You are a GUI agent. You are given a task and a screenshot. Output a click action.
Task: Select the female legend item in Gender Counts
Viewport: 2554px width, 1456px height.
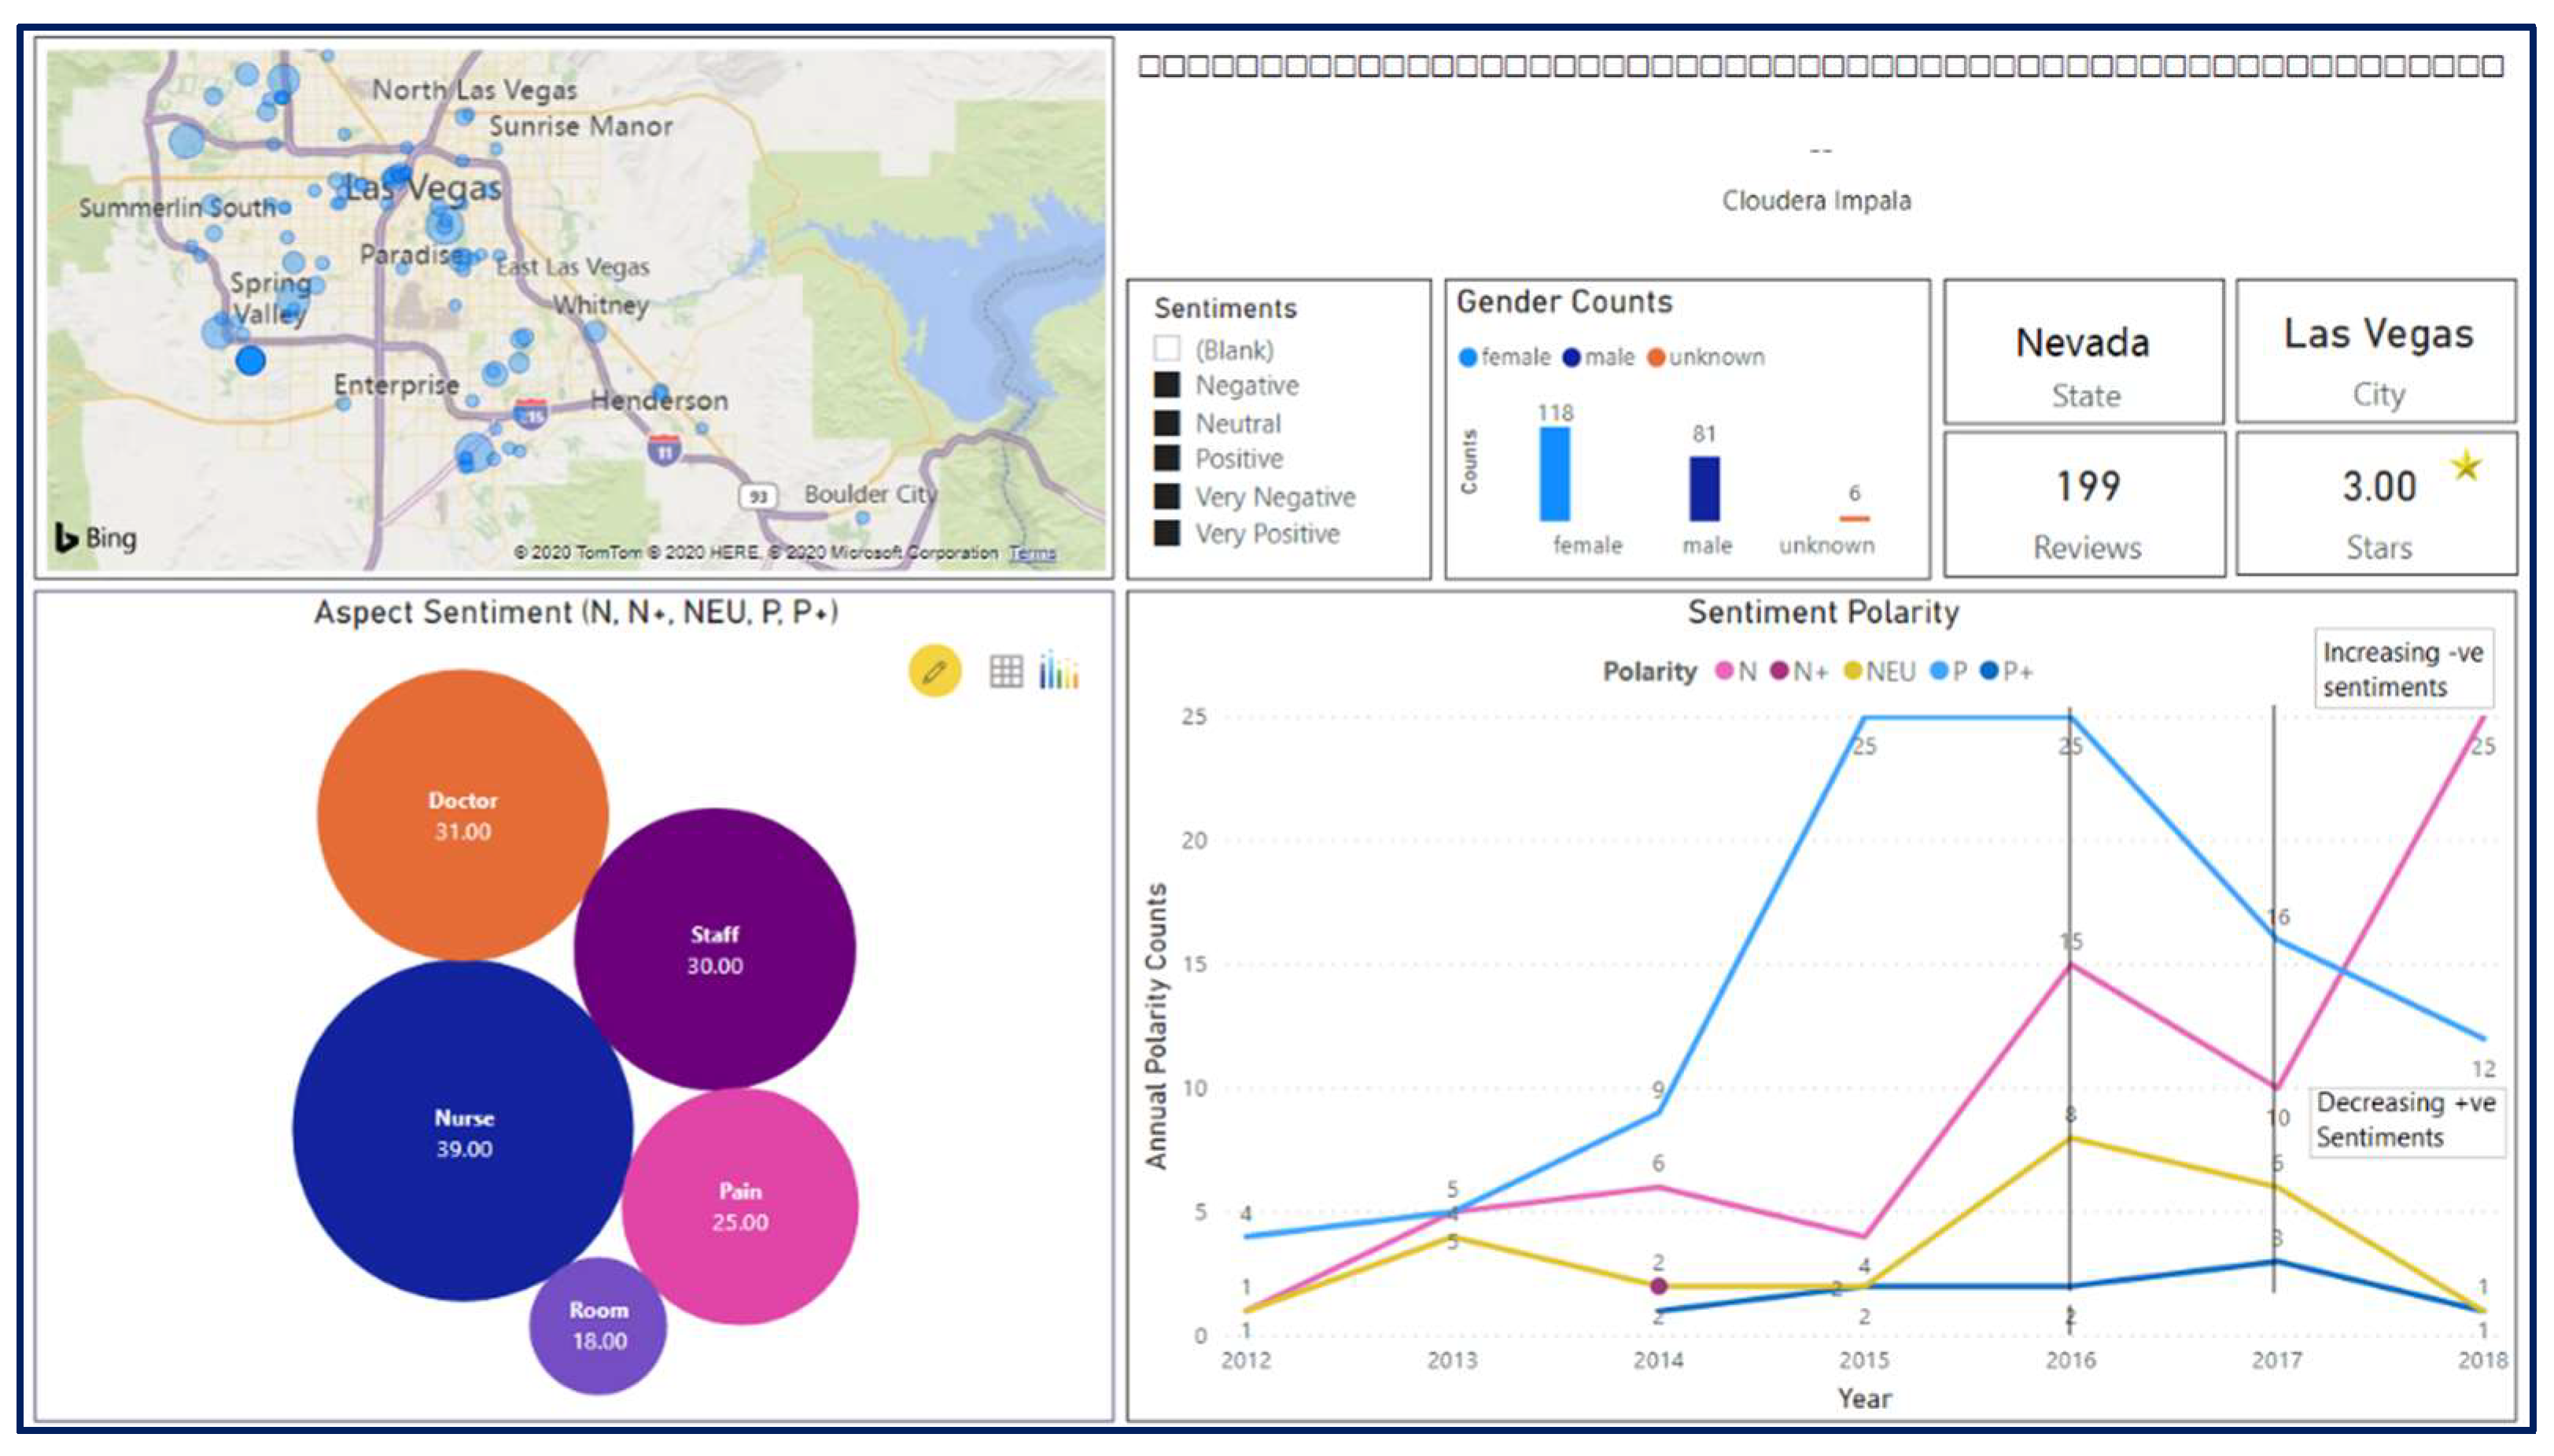[x=1504, y=357]
